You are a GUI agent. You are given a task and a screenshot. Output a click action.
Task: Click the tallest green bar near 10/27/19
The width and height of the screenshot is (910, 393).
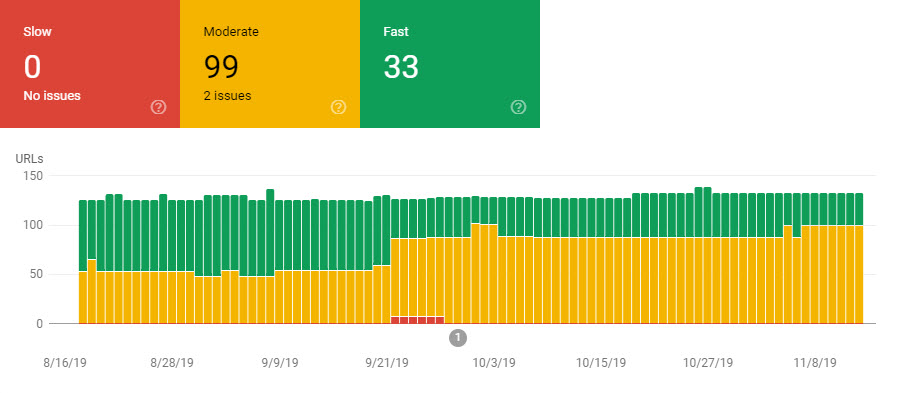click(698, 212)
